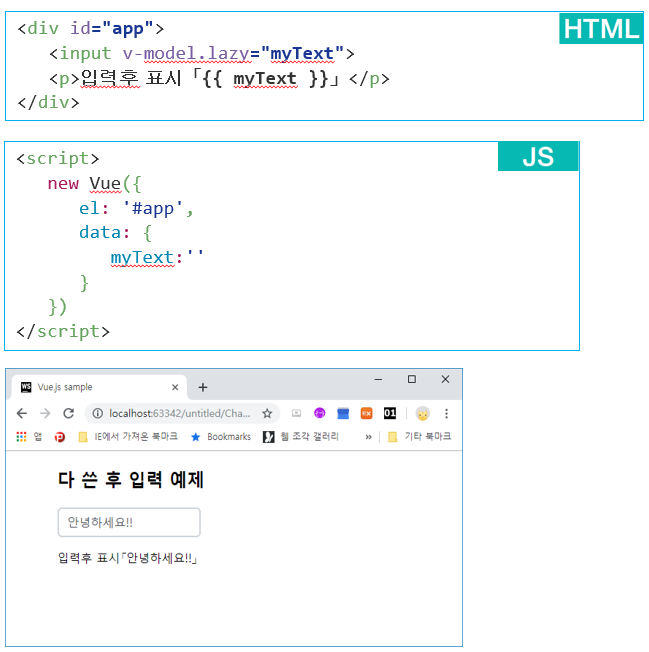The image size is (649, 652).
Task: Open Chrome three-dot menu
Action: pos(446,413)
